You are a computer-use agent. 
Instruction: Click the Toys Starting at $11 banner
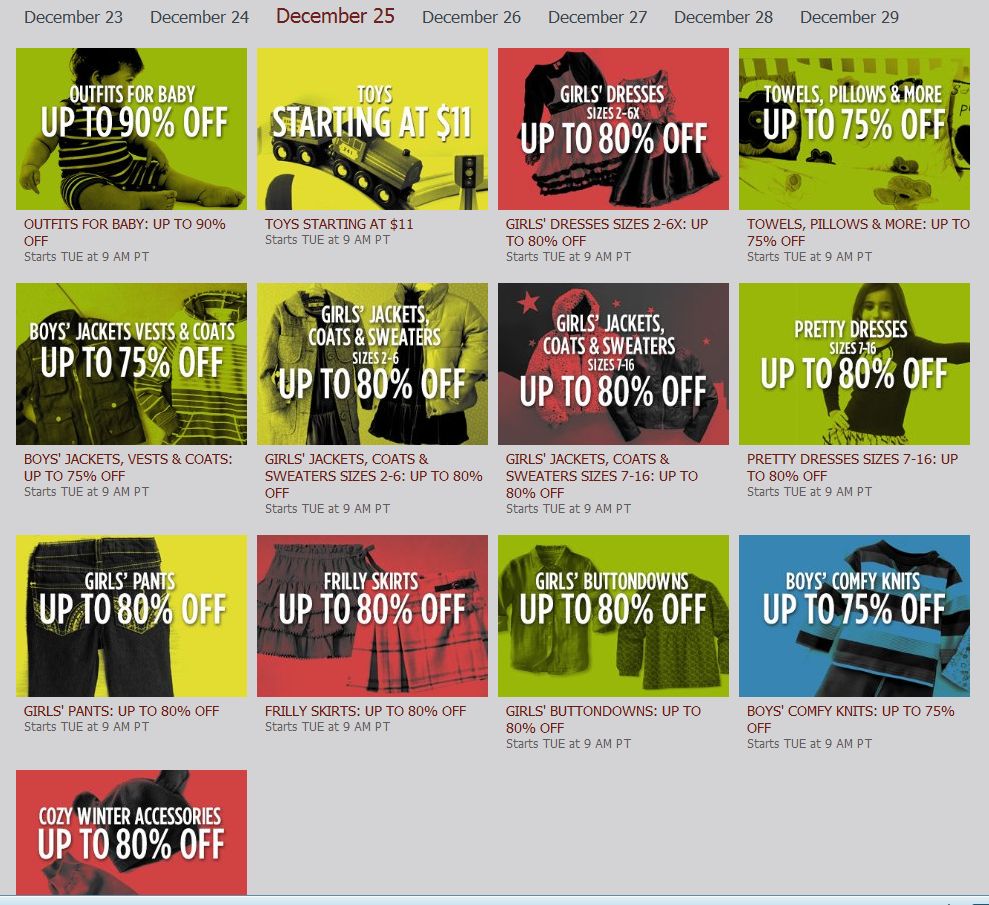point(372,129)
